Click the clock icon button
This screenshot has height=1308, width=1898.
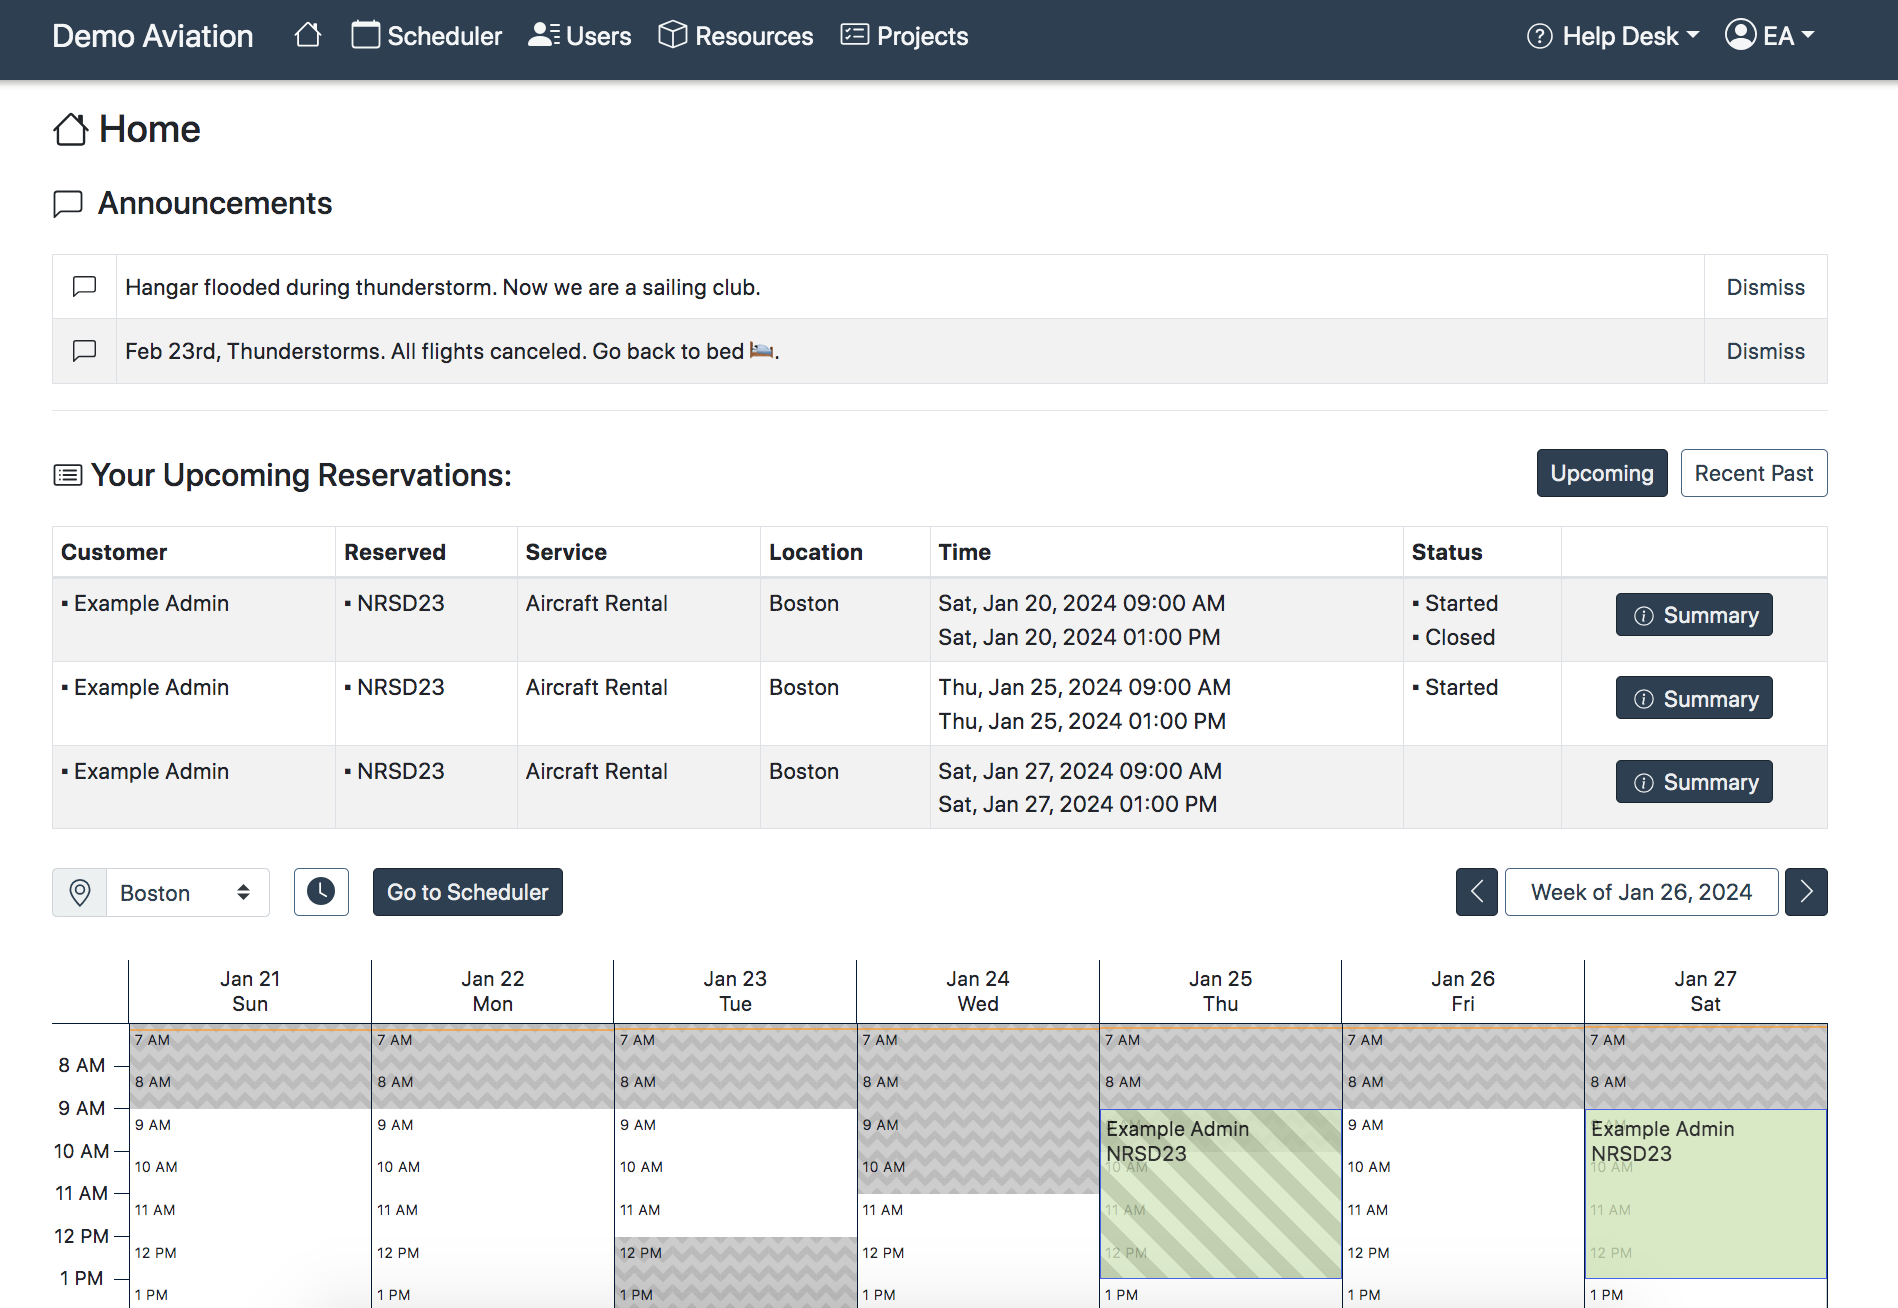[x=321, y=891]
